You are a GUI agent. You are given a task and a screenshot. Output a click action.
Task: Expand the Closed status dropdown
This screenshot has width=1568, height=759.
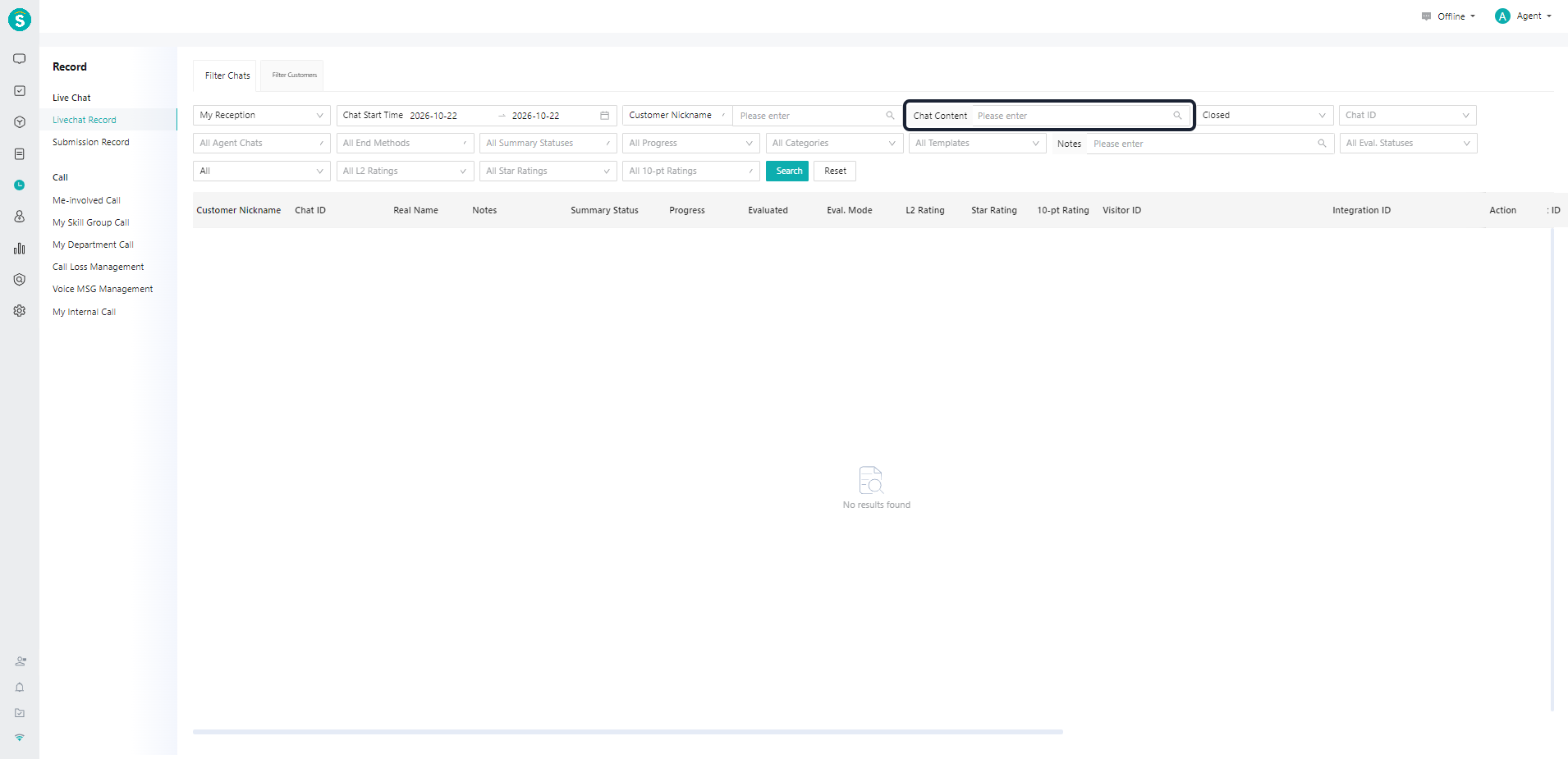1264,115
